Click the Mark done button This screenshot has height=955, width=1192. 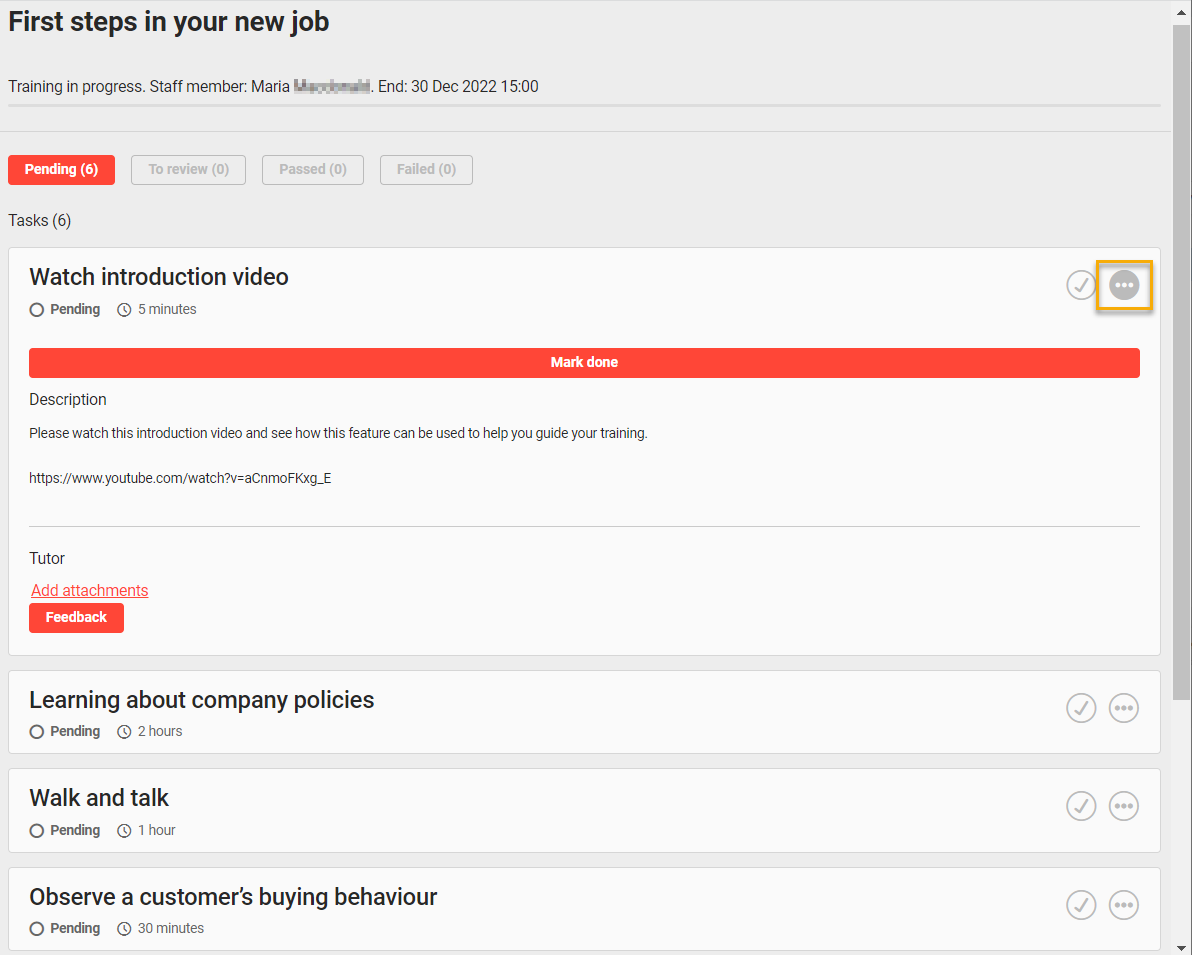pyautogui.click(x=584, y=362)
